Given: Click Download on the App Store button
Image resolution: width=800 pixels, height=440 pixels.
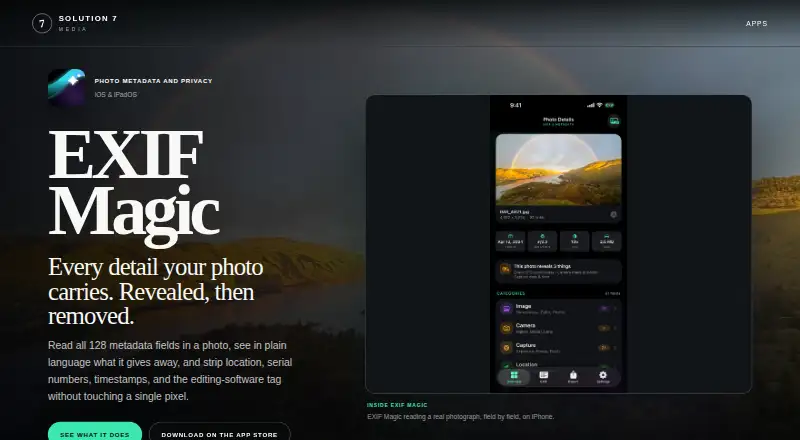Looking at the screenshot, I should point(219,432).
